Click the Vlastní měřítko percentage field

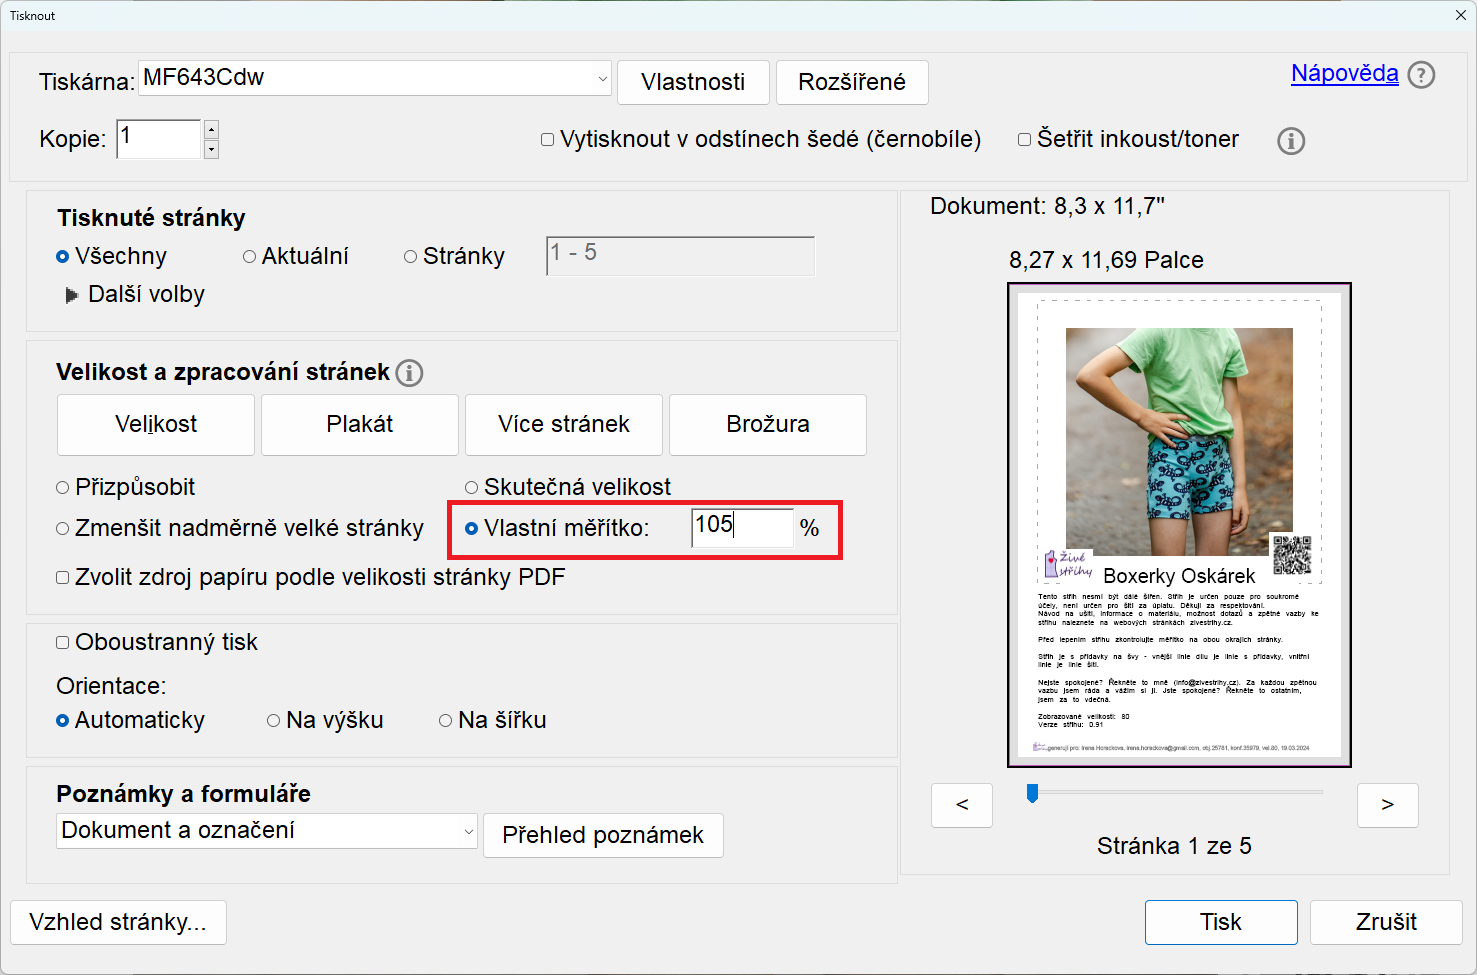tap(741, 527)
